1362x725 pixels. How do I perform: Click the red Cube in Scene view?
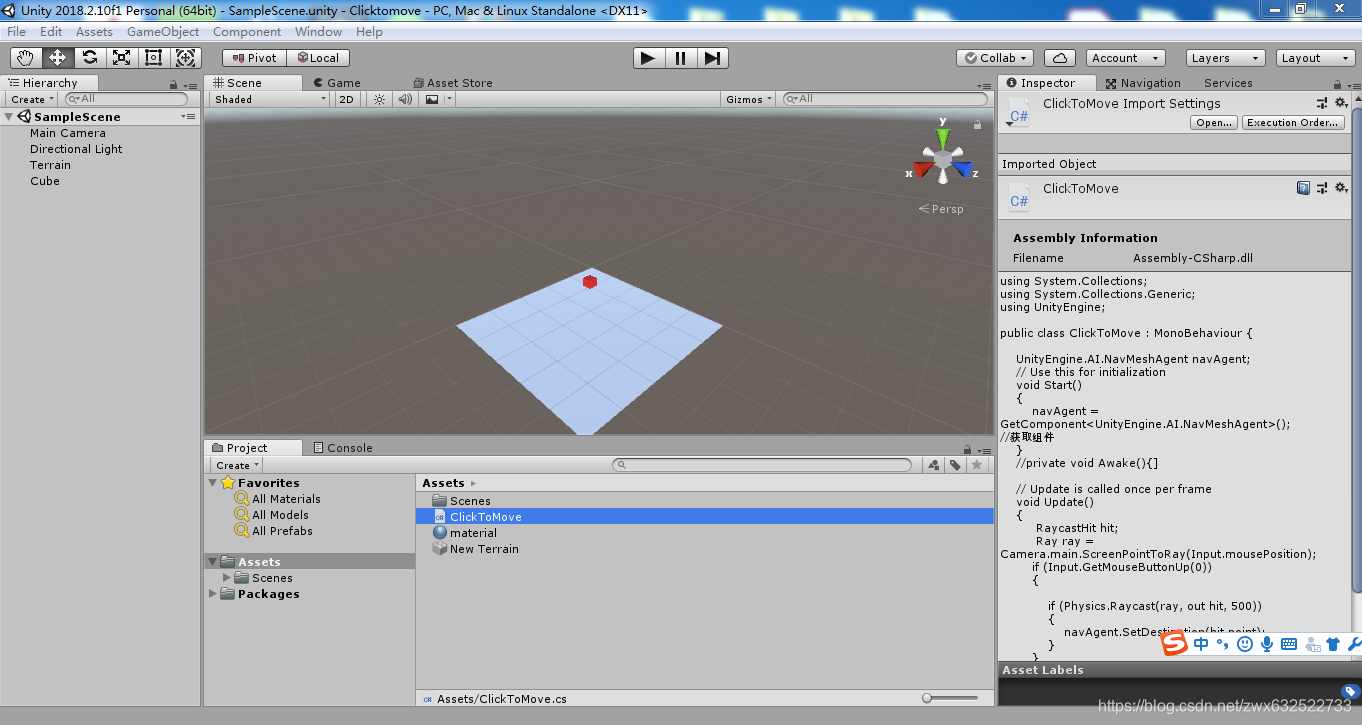click(x=590, y=282)
